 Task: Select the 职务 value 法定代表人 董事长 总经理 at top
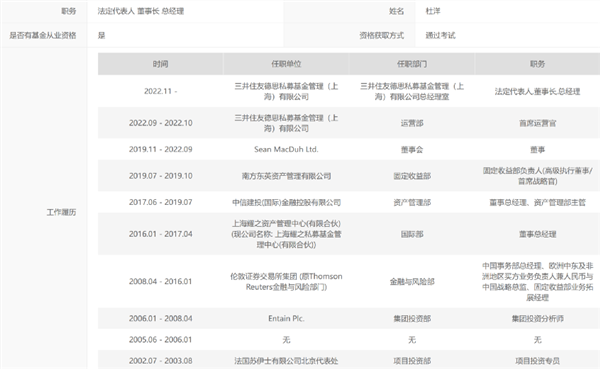[x=141, y=11]
